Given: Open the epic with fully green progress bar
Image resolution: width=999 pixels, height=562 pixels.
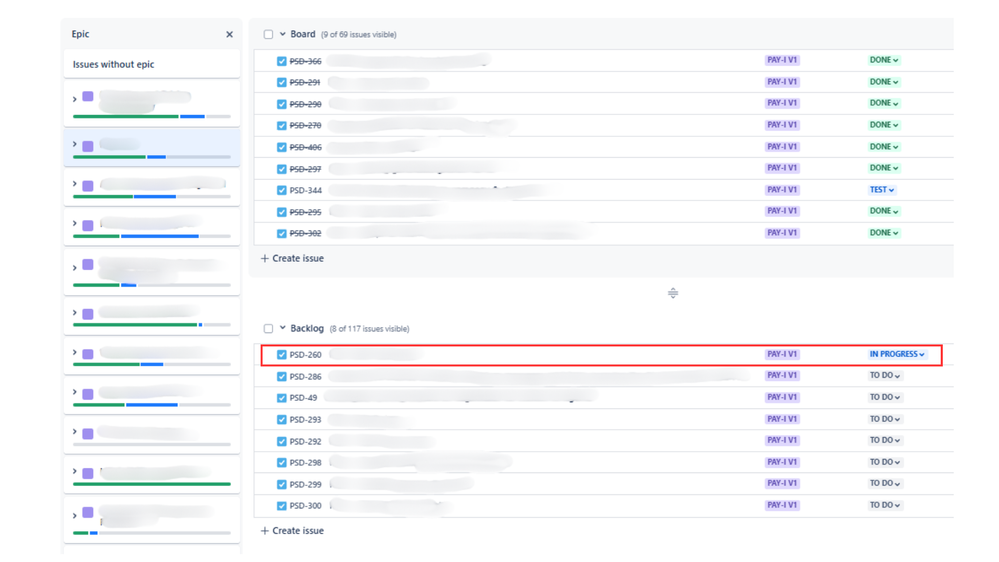Looking at the screenshot, I should point(152,475).
